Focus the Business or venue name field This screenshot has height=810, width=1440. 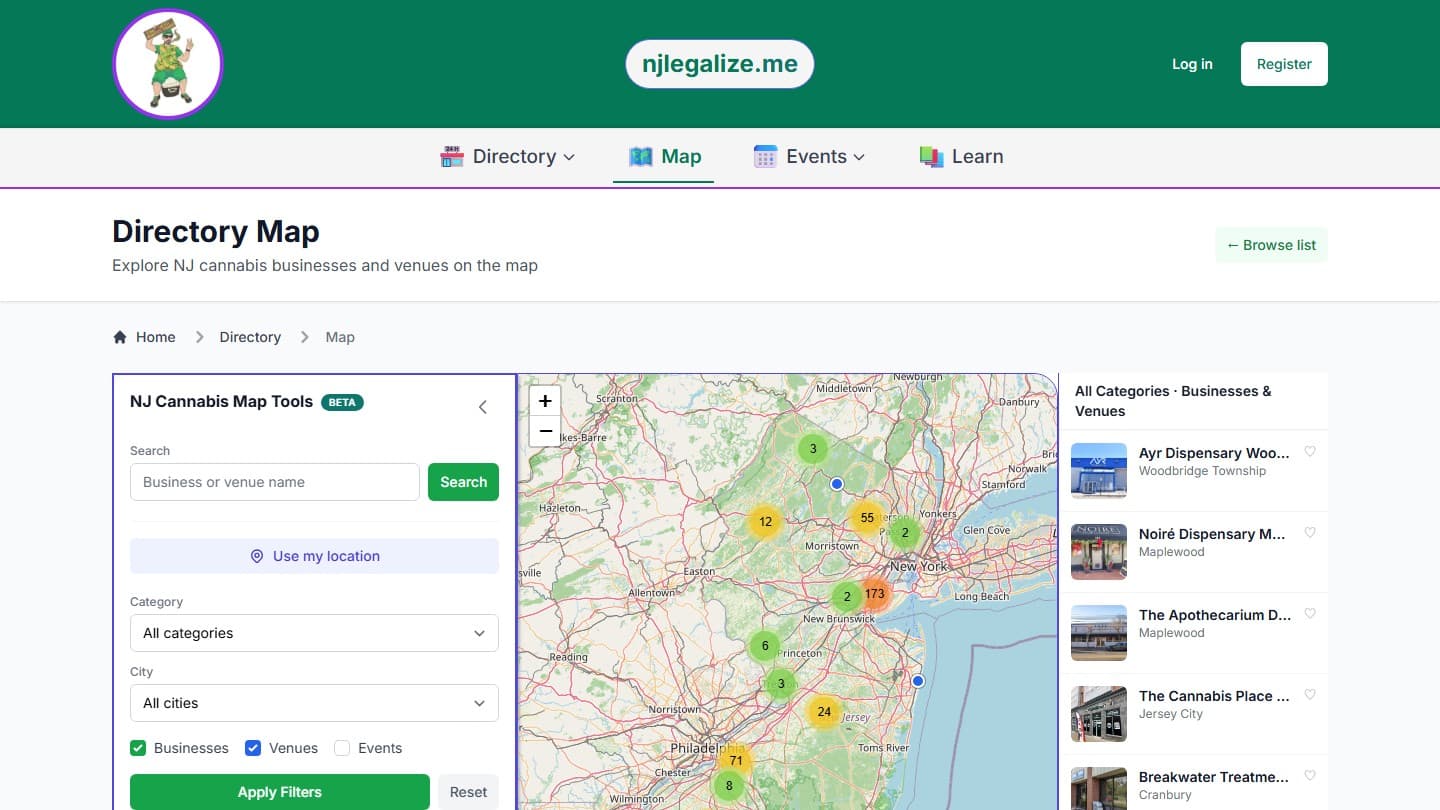tap(275, 482)
